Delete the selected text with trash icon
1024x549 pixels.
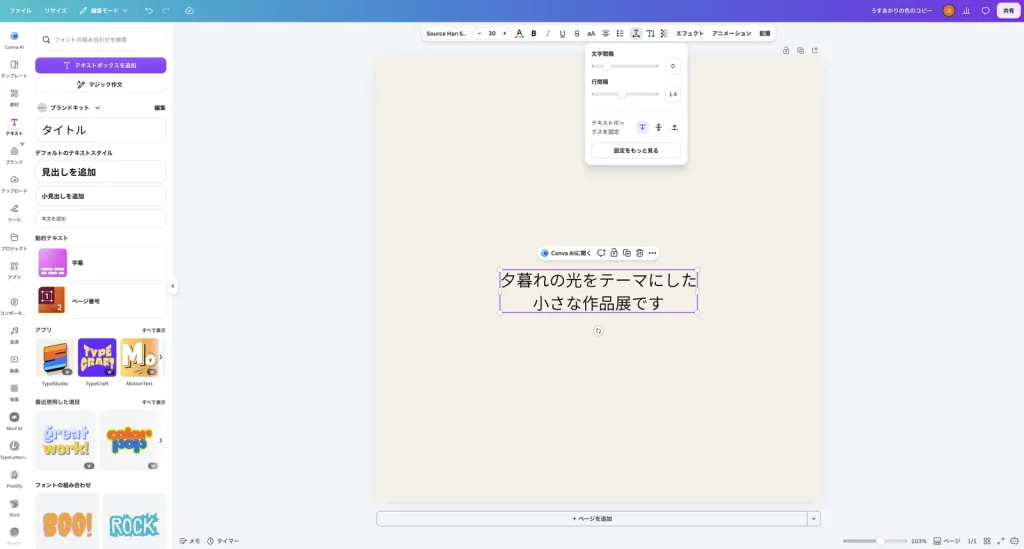tap(639, 253)
